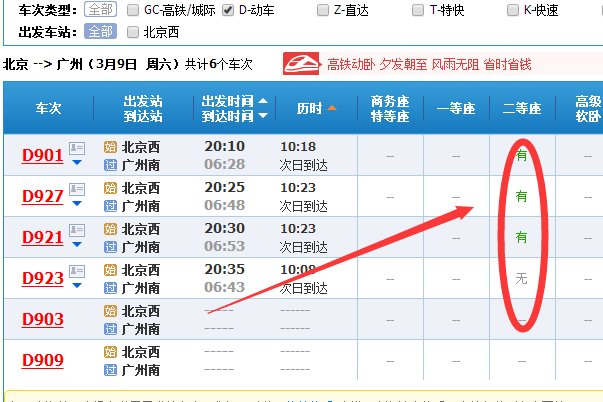The height and width of the screenshot is (402, 603).
Task: Click 无 second-class seat for D923
Action: [x=521, y=278]
